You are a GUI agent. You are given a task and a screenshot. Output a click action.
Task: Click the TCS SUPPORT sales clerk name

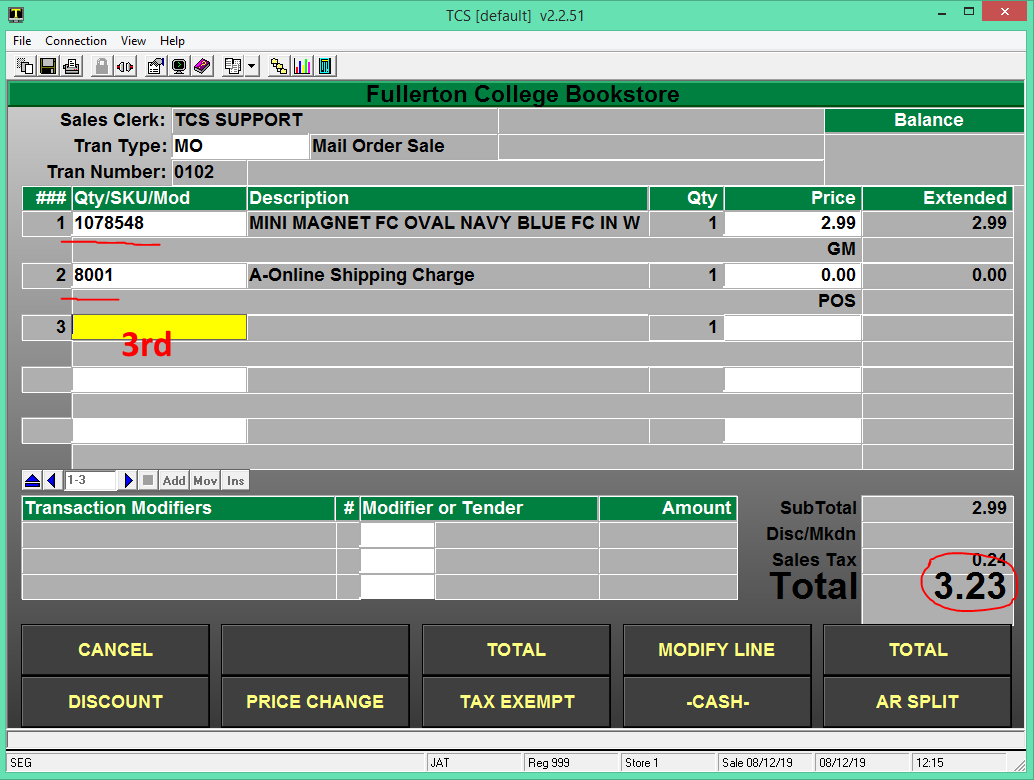click(x=239, y=120)
